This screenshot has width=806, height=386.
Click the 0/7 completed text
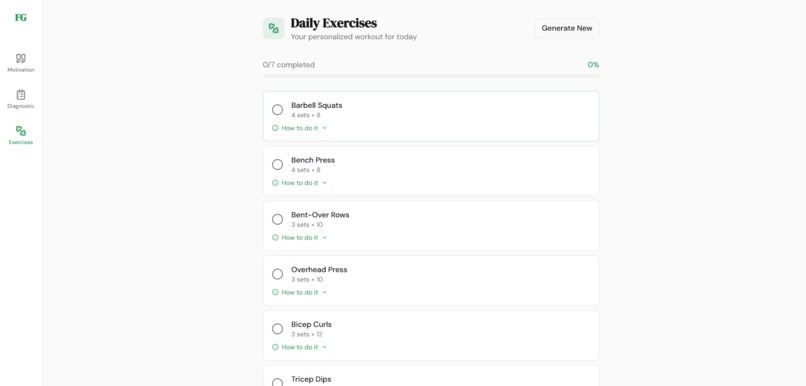click(x=289, y=65)
